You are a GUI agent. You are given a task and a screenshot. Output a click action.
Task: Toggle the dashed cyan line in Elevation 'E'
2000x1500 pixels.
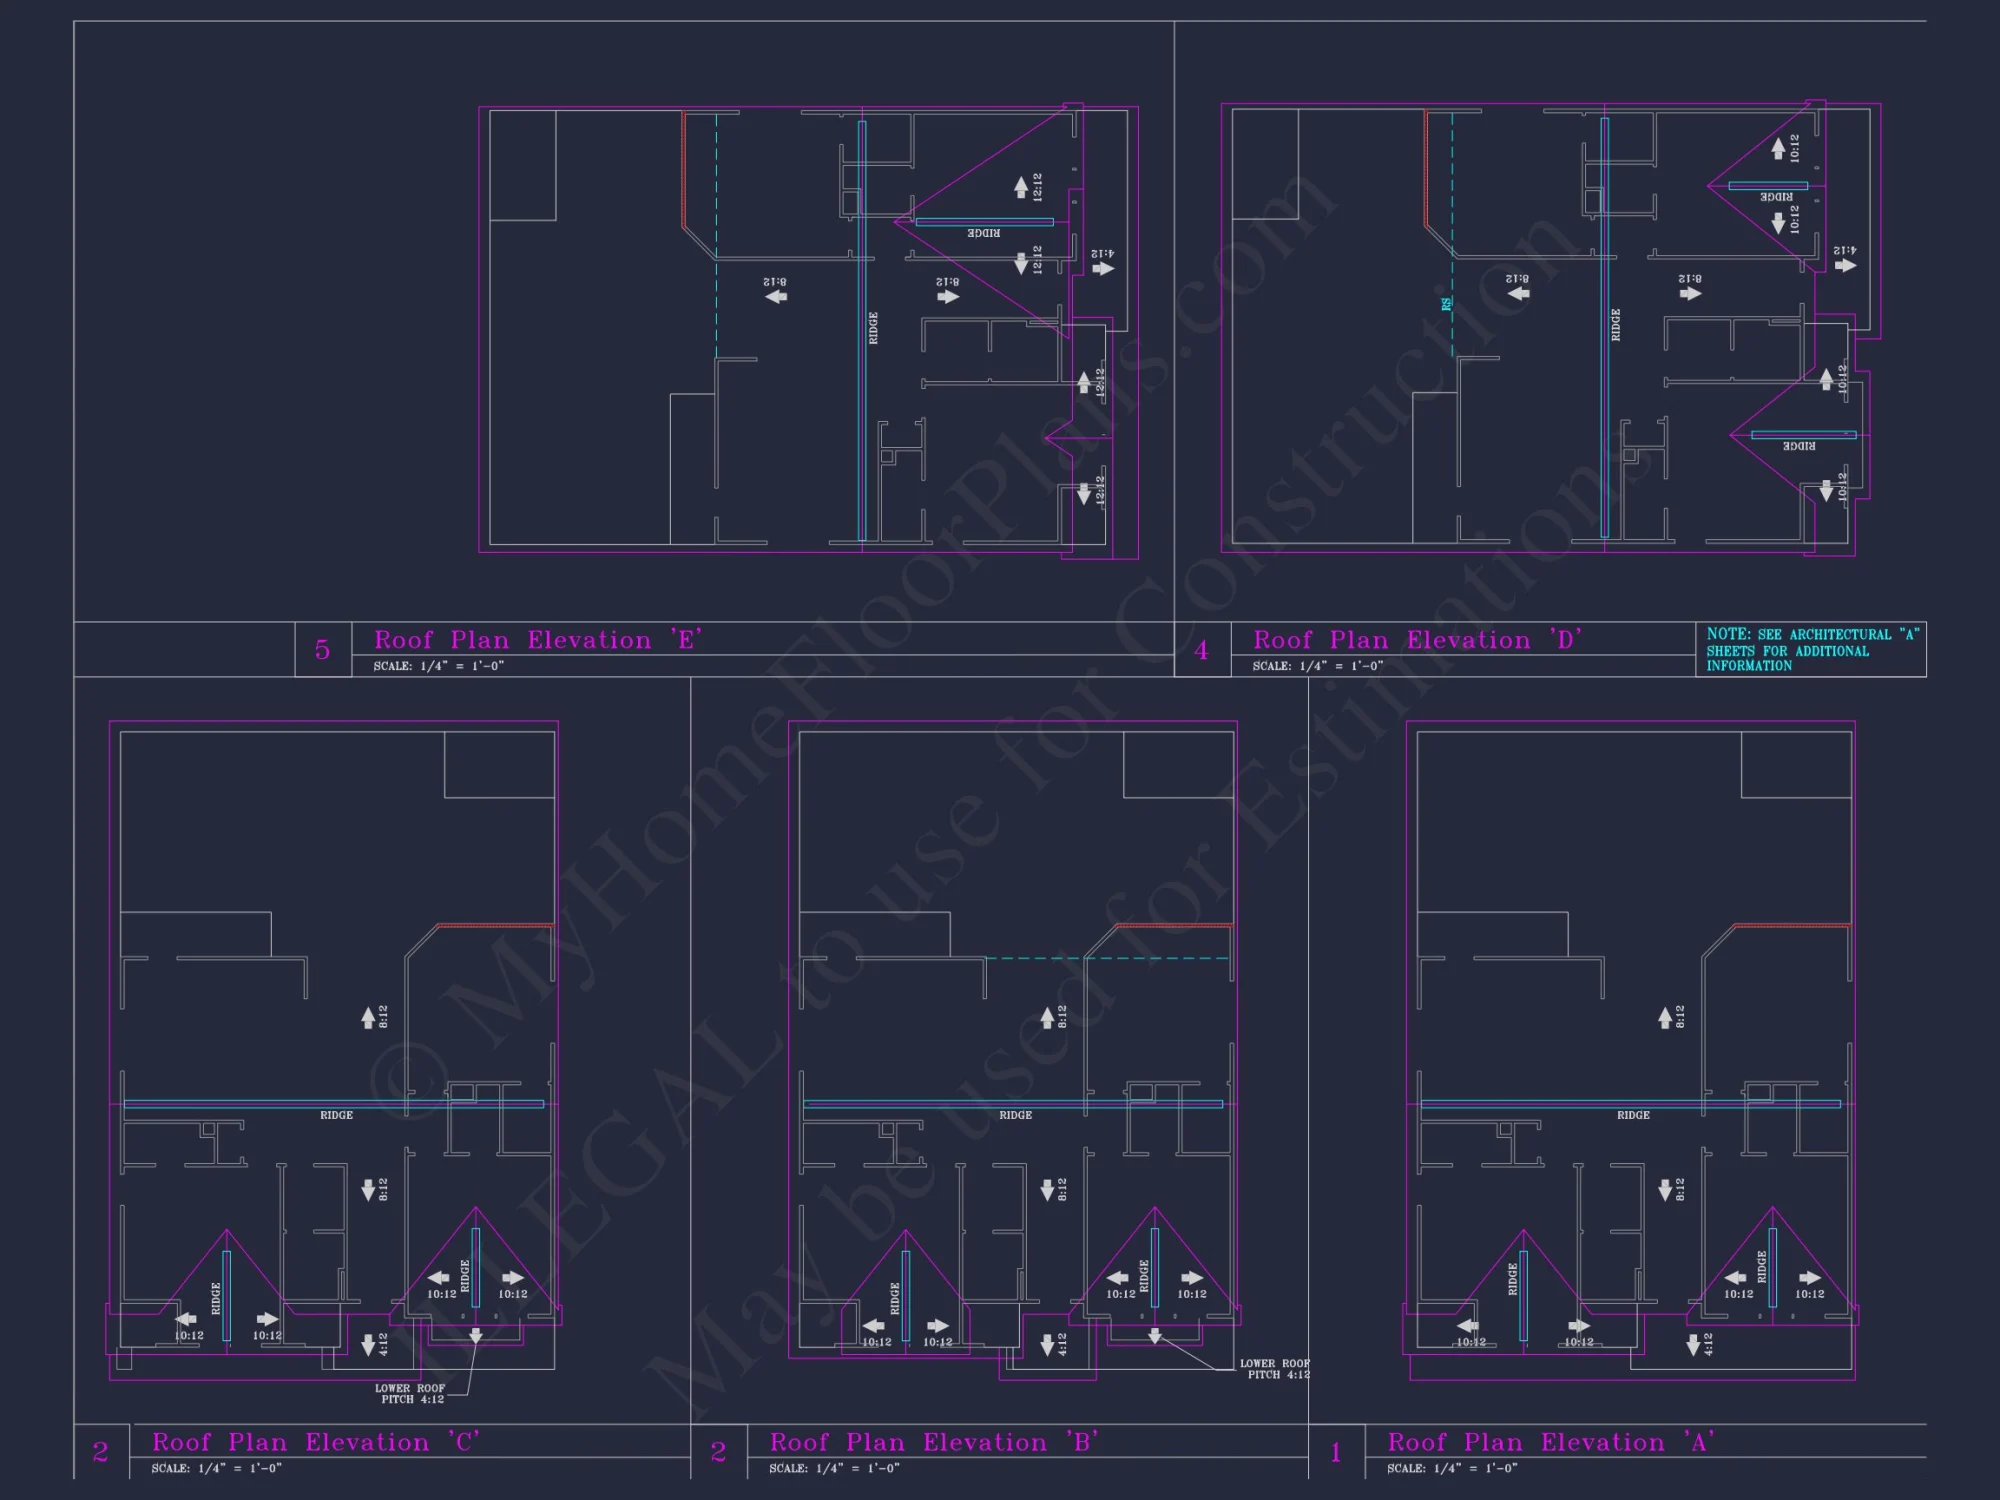pyautogui.click(x=715, y=250)
